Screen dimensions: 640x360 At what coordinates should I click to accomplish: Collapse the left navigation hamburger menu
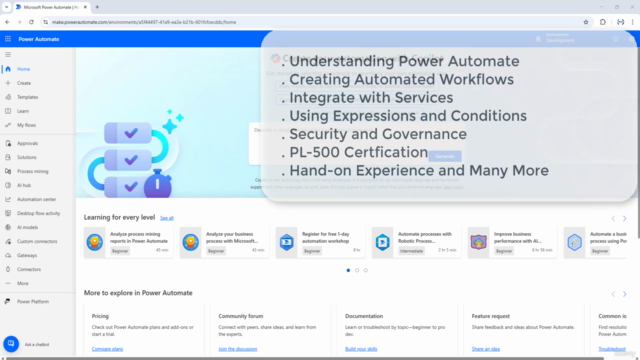(8, 54)
